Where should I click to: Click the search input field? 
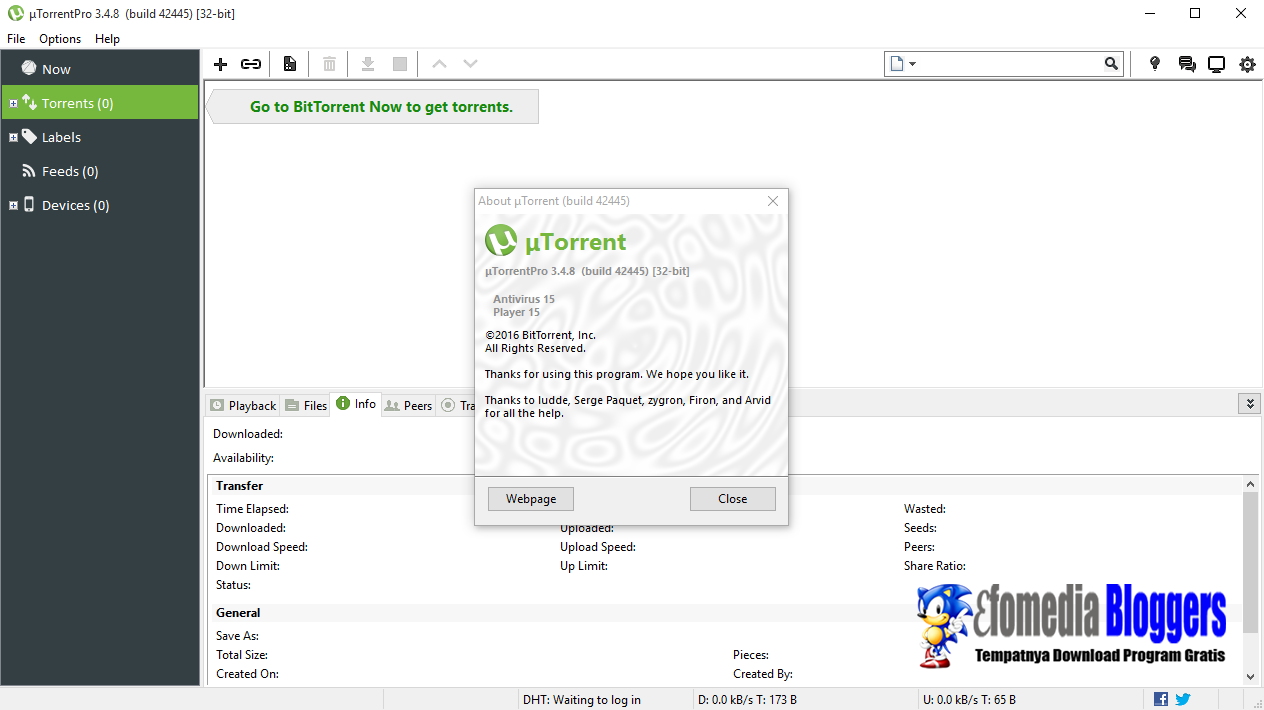[1010, 64]
